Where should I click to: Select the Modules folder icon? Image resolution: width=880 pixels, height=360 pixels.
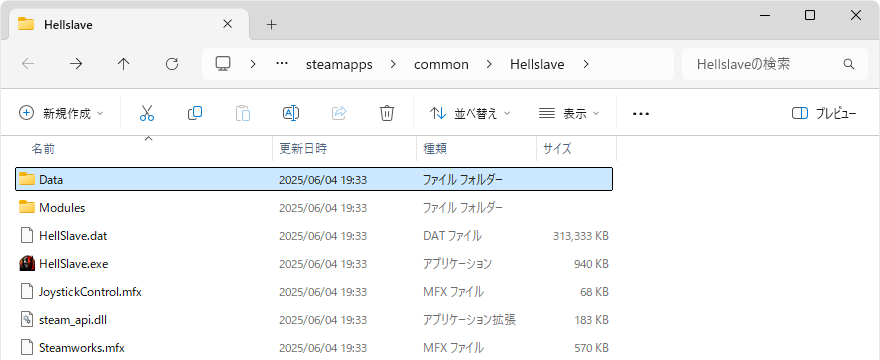[27, 207]
